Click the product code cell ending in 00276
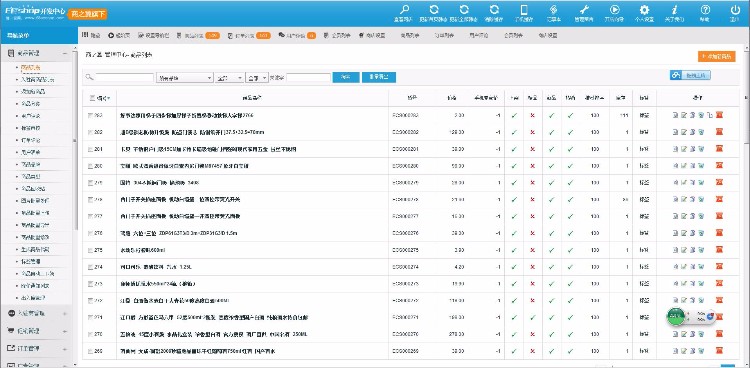Screen dimensions: 750x368 (405, 233)
